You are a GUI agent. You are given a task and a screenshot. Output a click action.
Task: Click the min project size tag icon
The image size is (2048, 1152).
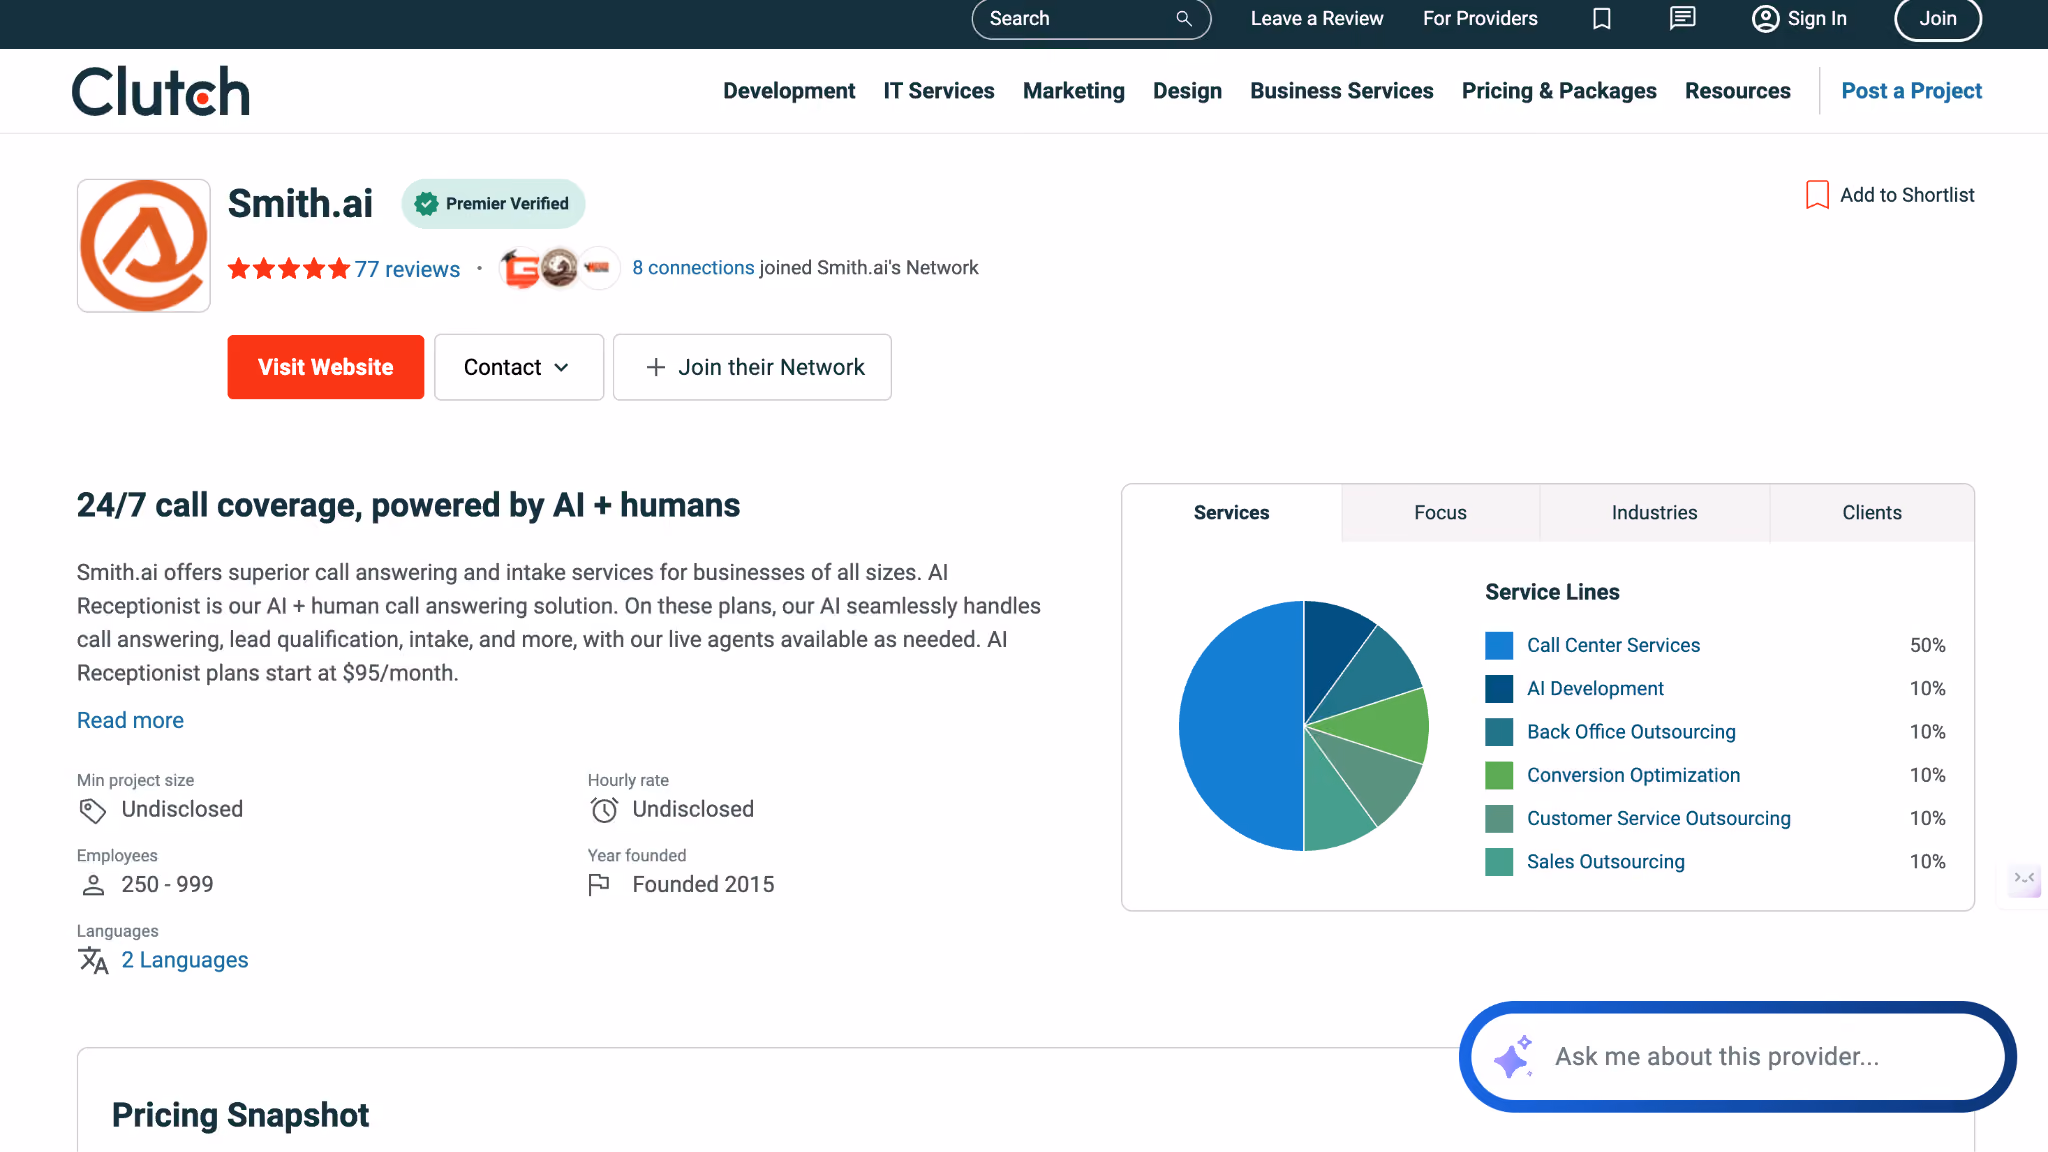tap(93, 810)
